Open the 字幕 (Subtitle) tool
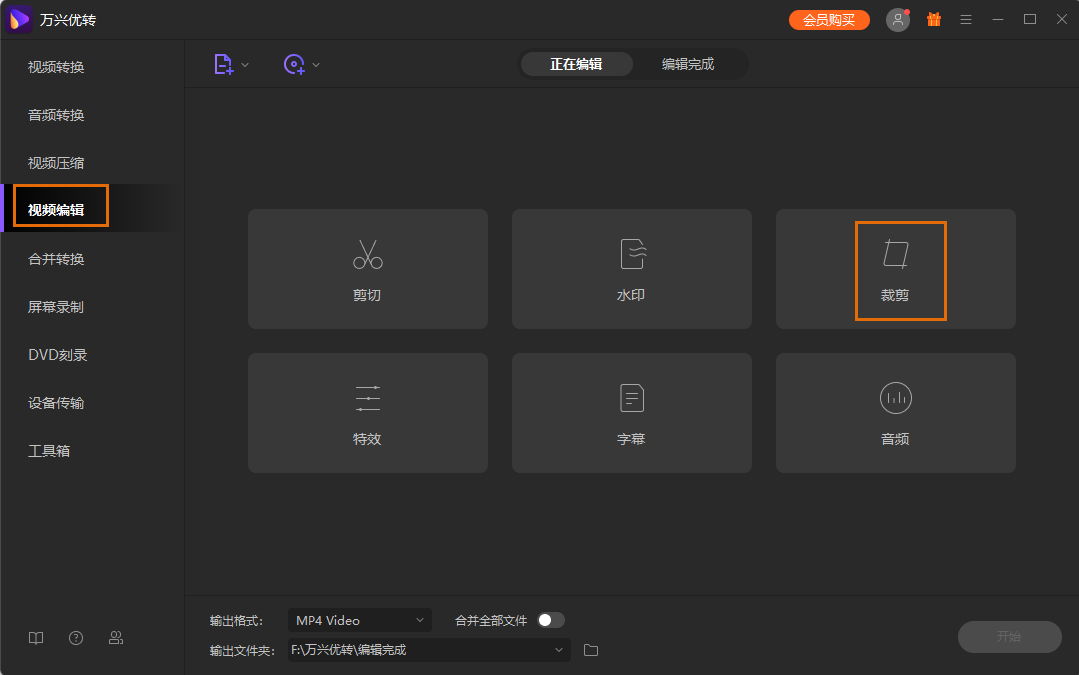The image size is (1079, 675). pyautogui.click(x=631, y=412)
